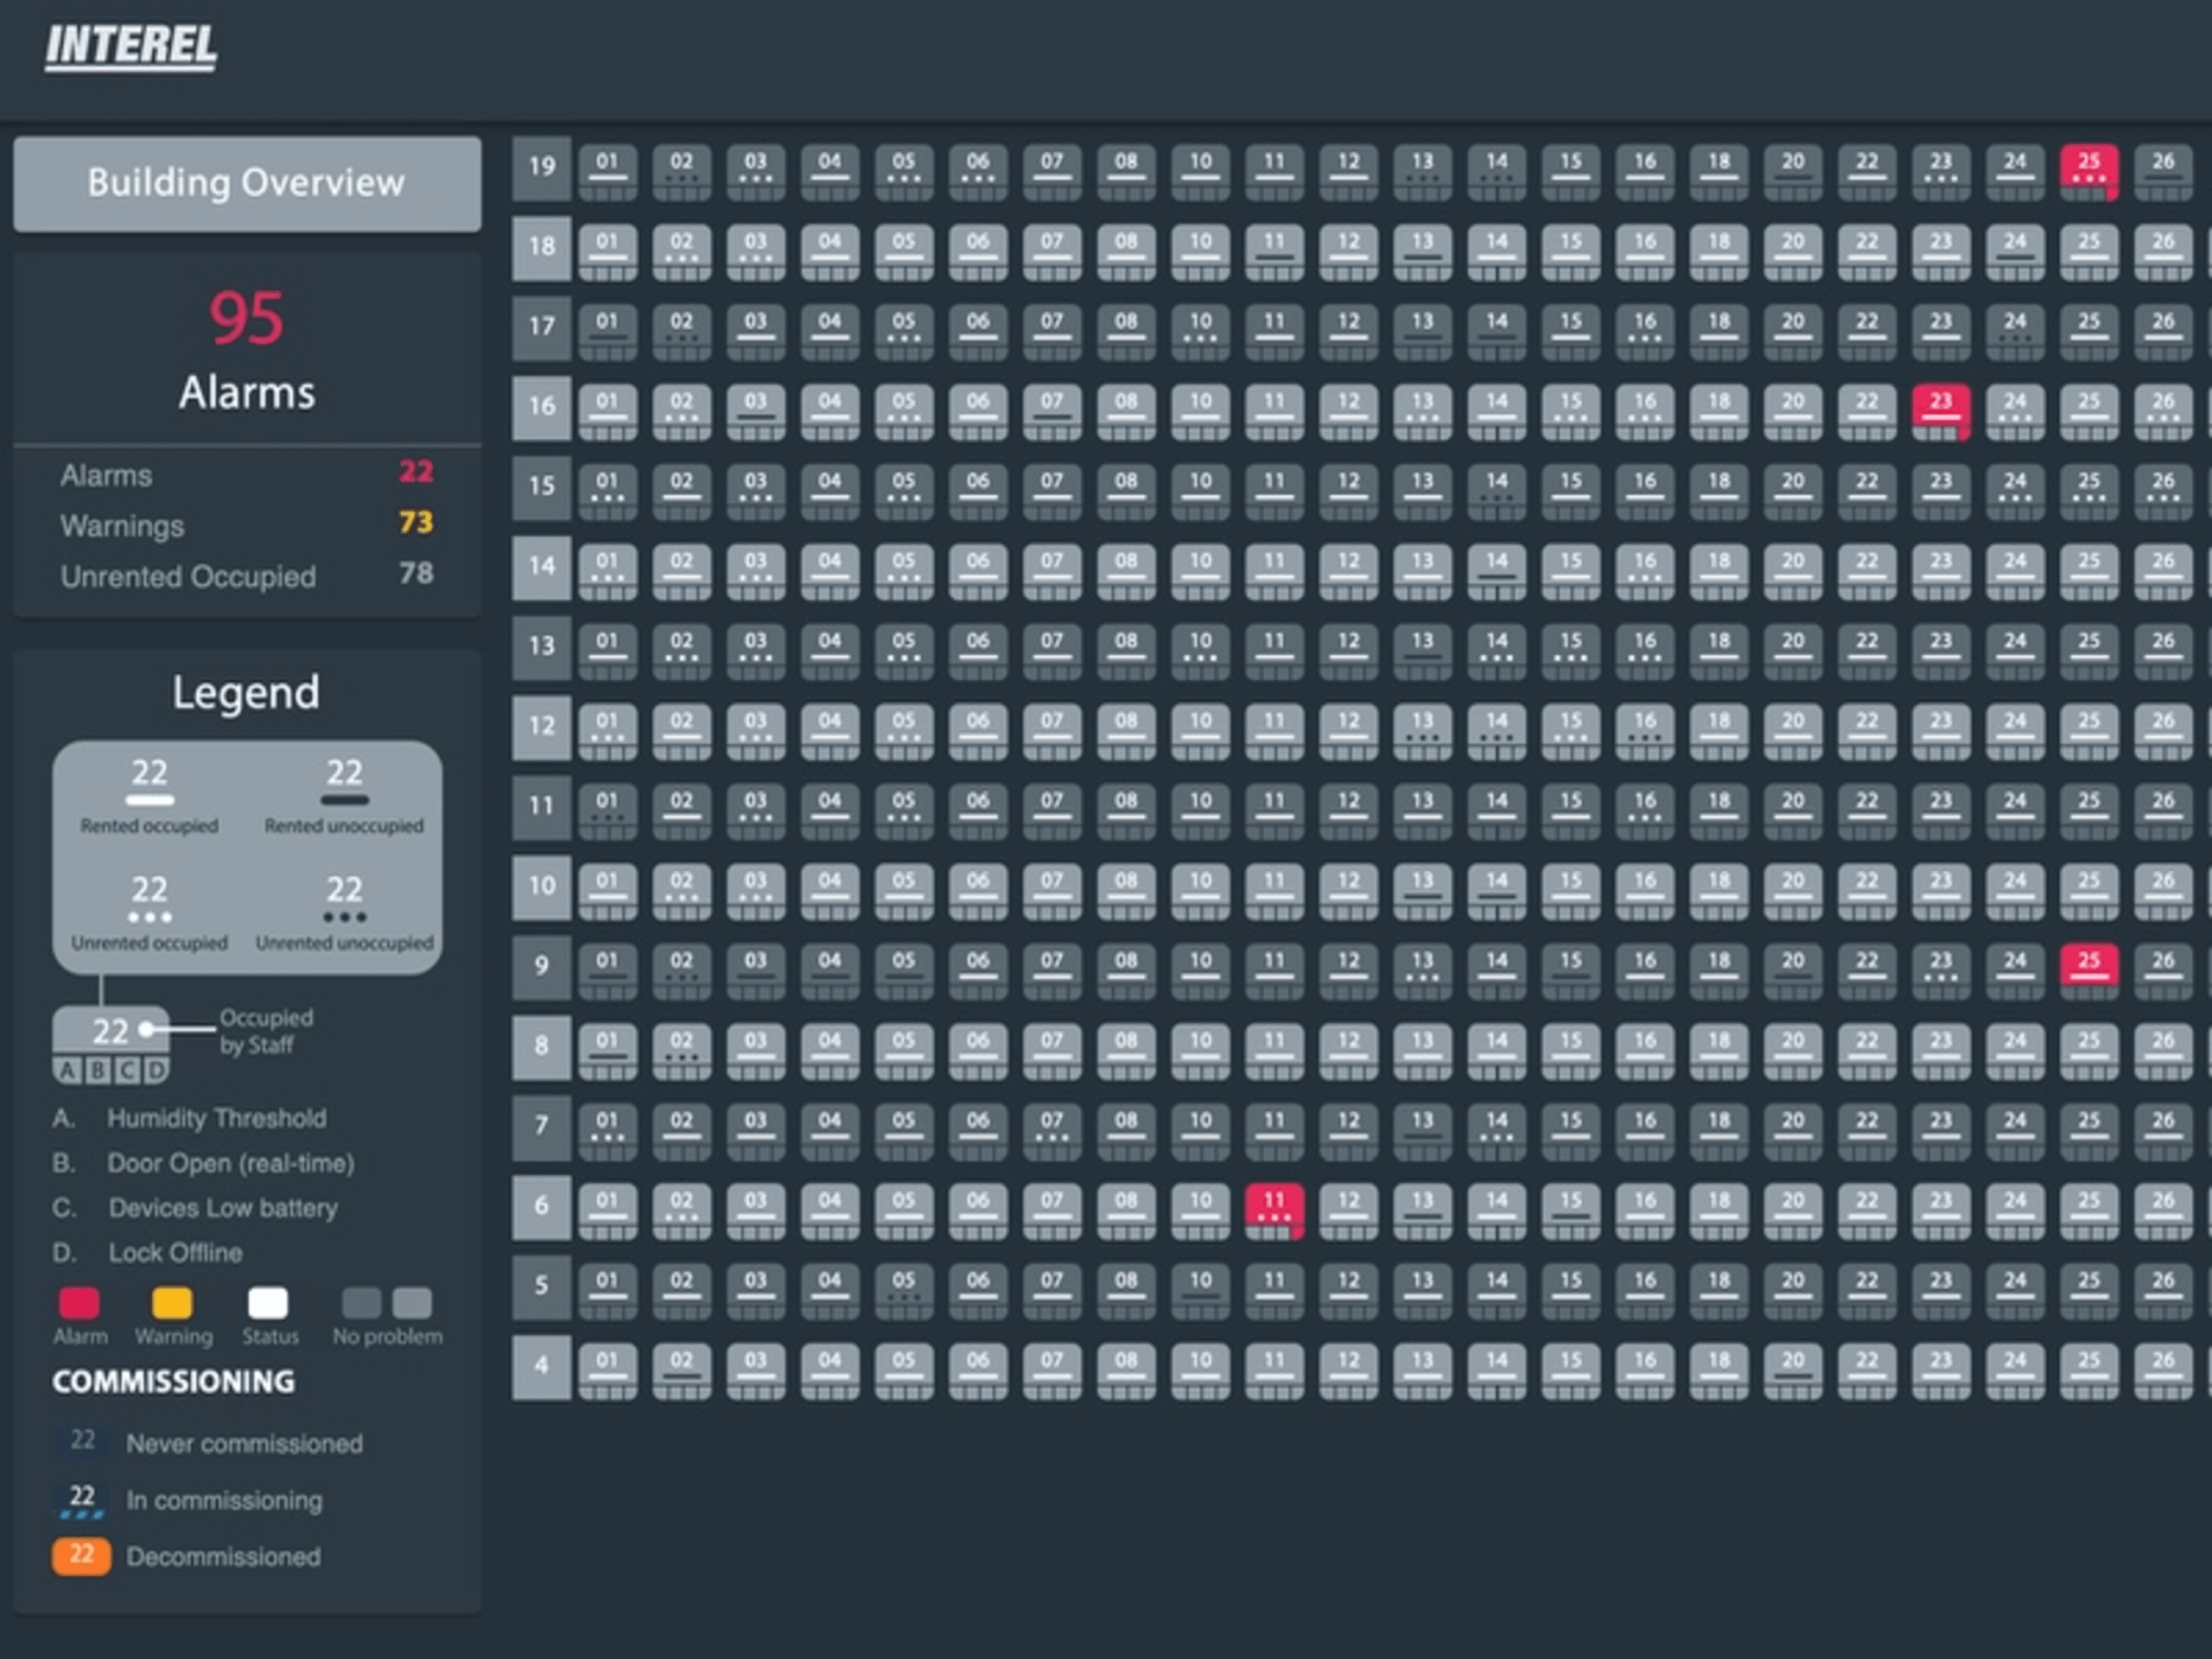The image size is (2212, 1659).
Task: Click the yellow Warning legend swatch
Action: point(172,1303)
